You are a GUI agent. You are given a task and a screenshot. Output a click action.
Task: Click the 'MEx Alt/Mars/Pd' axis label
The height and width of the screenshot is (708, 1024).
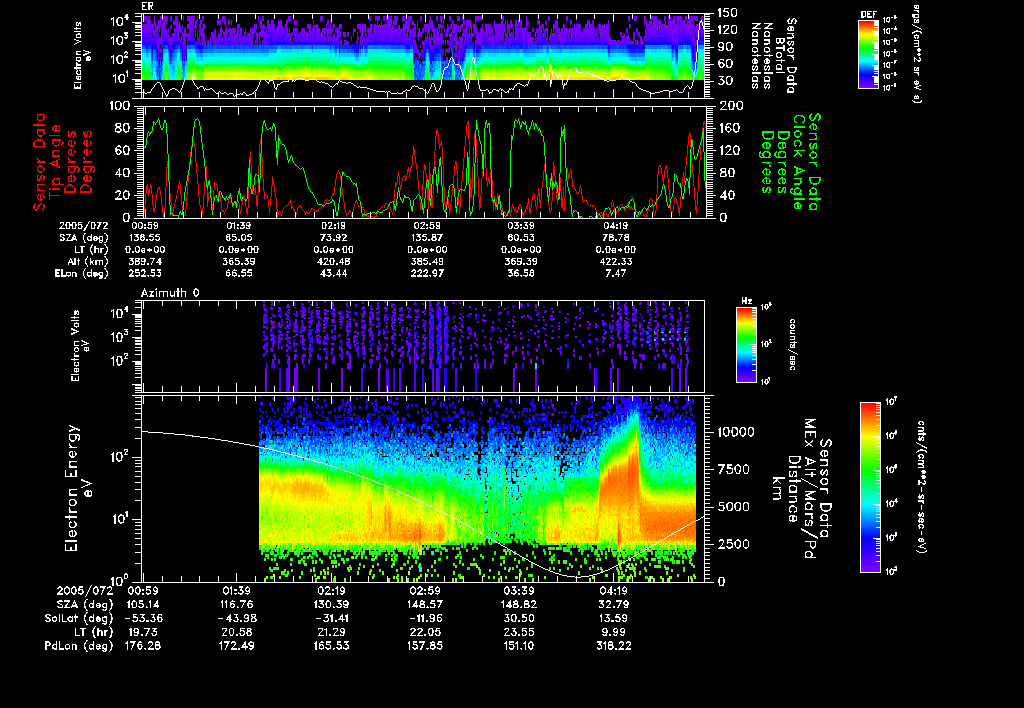(x=810, y=489)
